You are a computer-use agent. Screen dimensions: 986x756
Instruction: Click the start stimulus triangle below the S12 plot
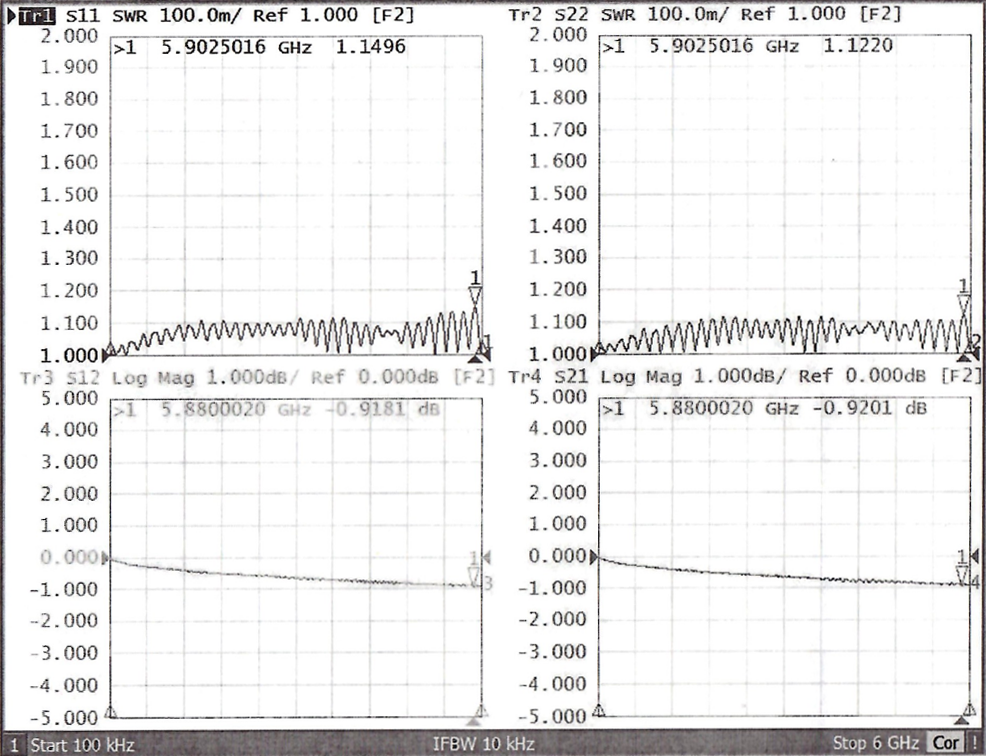[111, 712]
